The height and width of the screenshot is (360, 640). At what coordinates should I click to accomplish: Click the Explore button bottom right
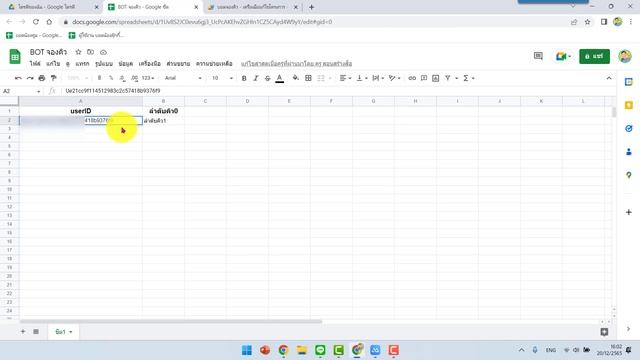(x=604, y=332)
